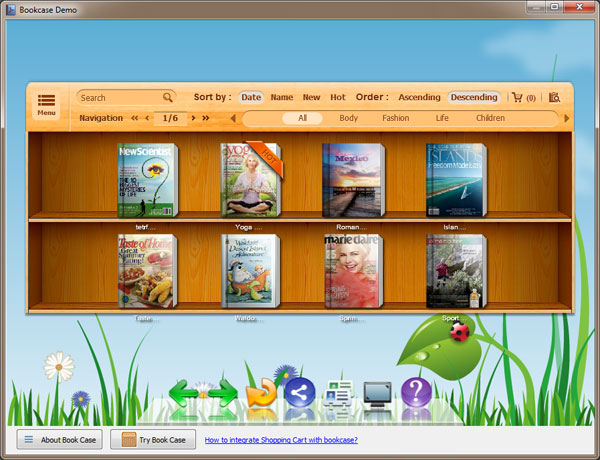This screenshot has height=460, width=600.
Task: Select the Children category tab
Action: pos(491,118)
